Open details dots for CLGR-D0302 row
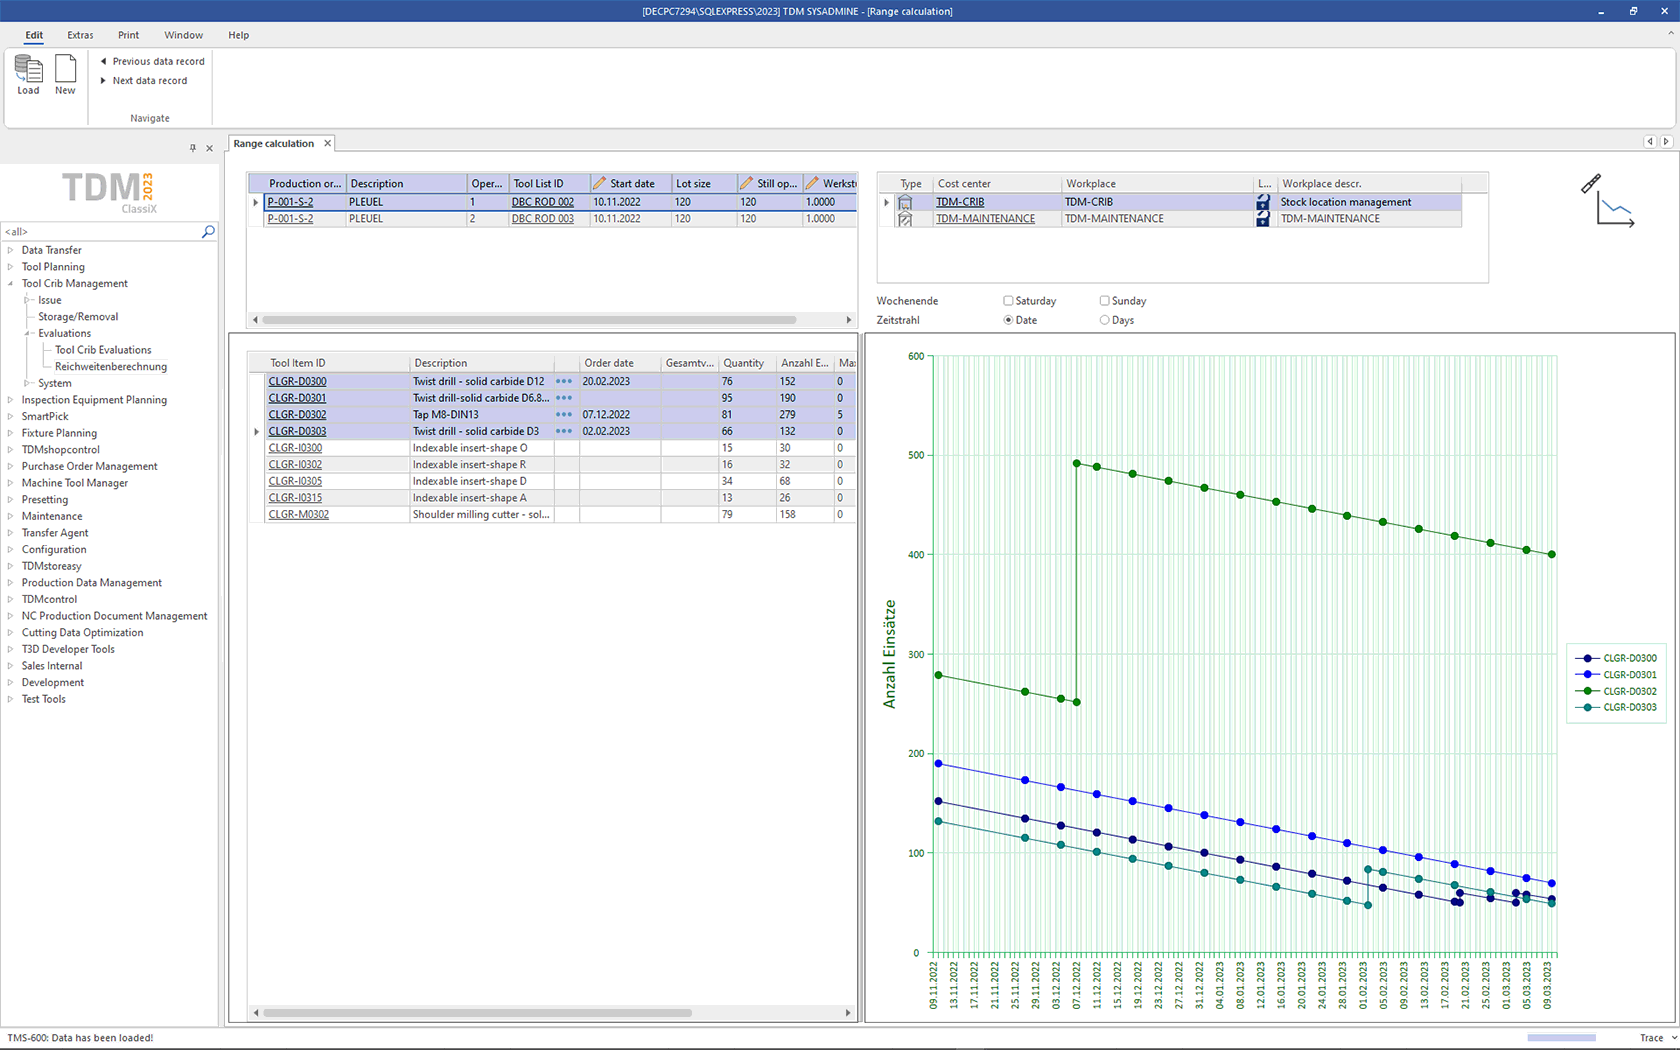This screenshot has height=1050, width=1680. tap(564, 415)
